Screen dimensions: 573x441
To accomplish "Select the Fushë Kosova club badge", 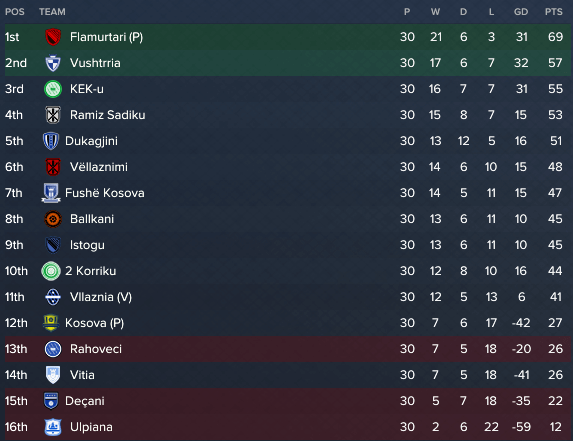I will 51,193.
